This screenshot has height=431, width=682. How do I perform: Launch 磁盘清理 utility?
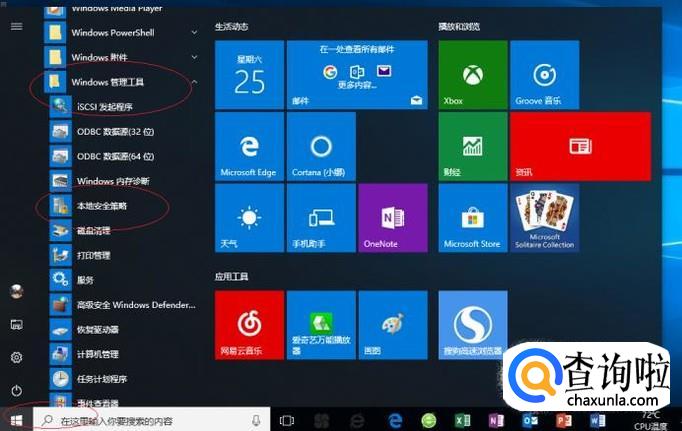coord(123,231)
